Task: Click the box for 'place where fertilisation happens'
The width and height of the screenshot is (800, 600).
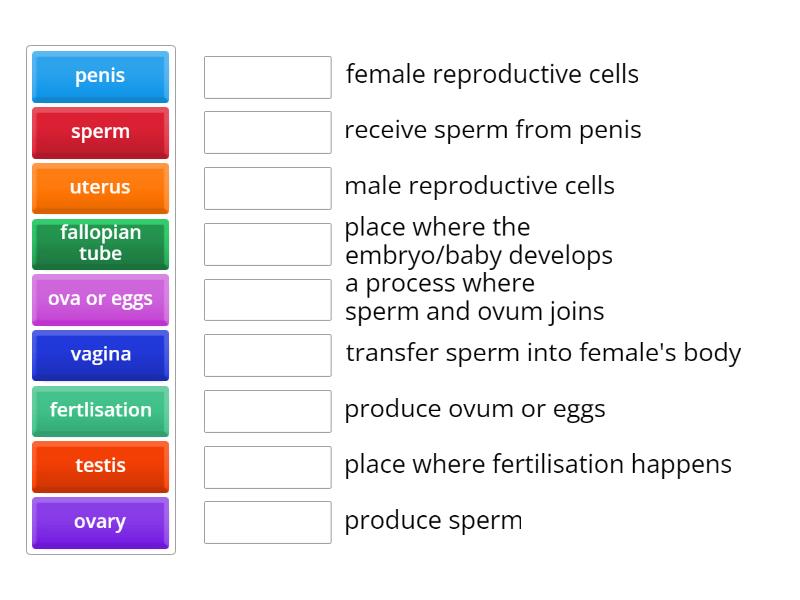Action: click(267, 466)
